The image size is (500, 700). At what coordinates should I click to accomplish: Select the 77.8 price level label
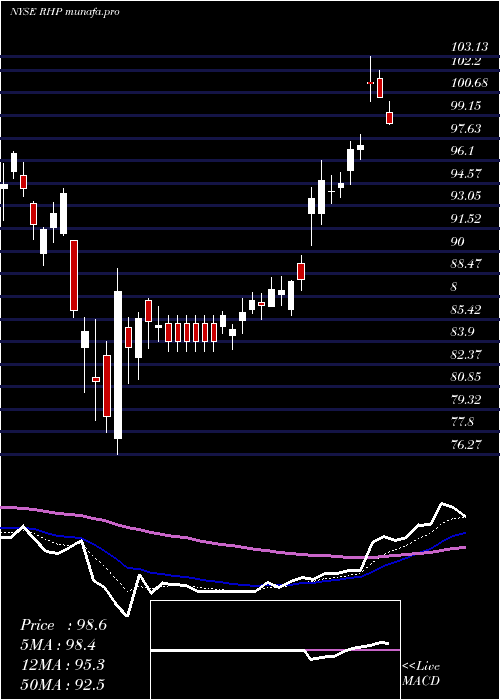463,422
